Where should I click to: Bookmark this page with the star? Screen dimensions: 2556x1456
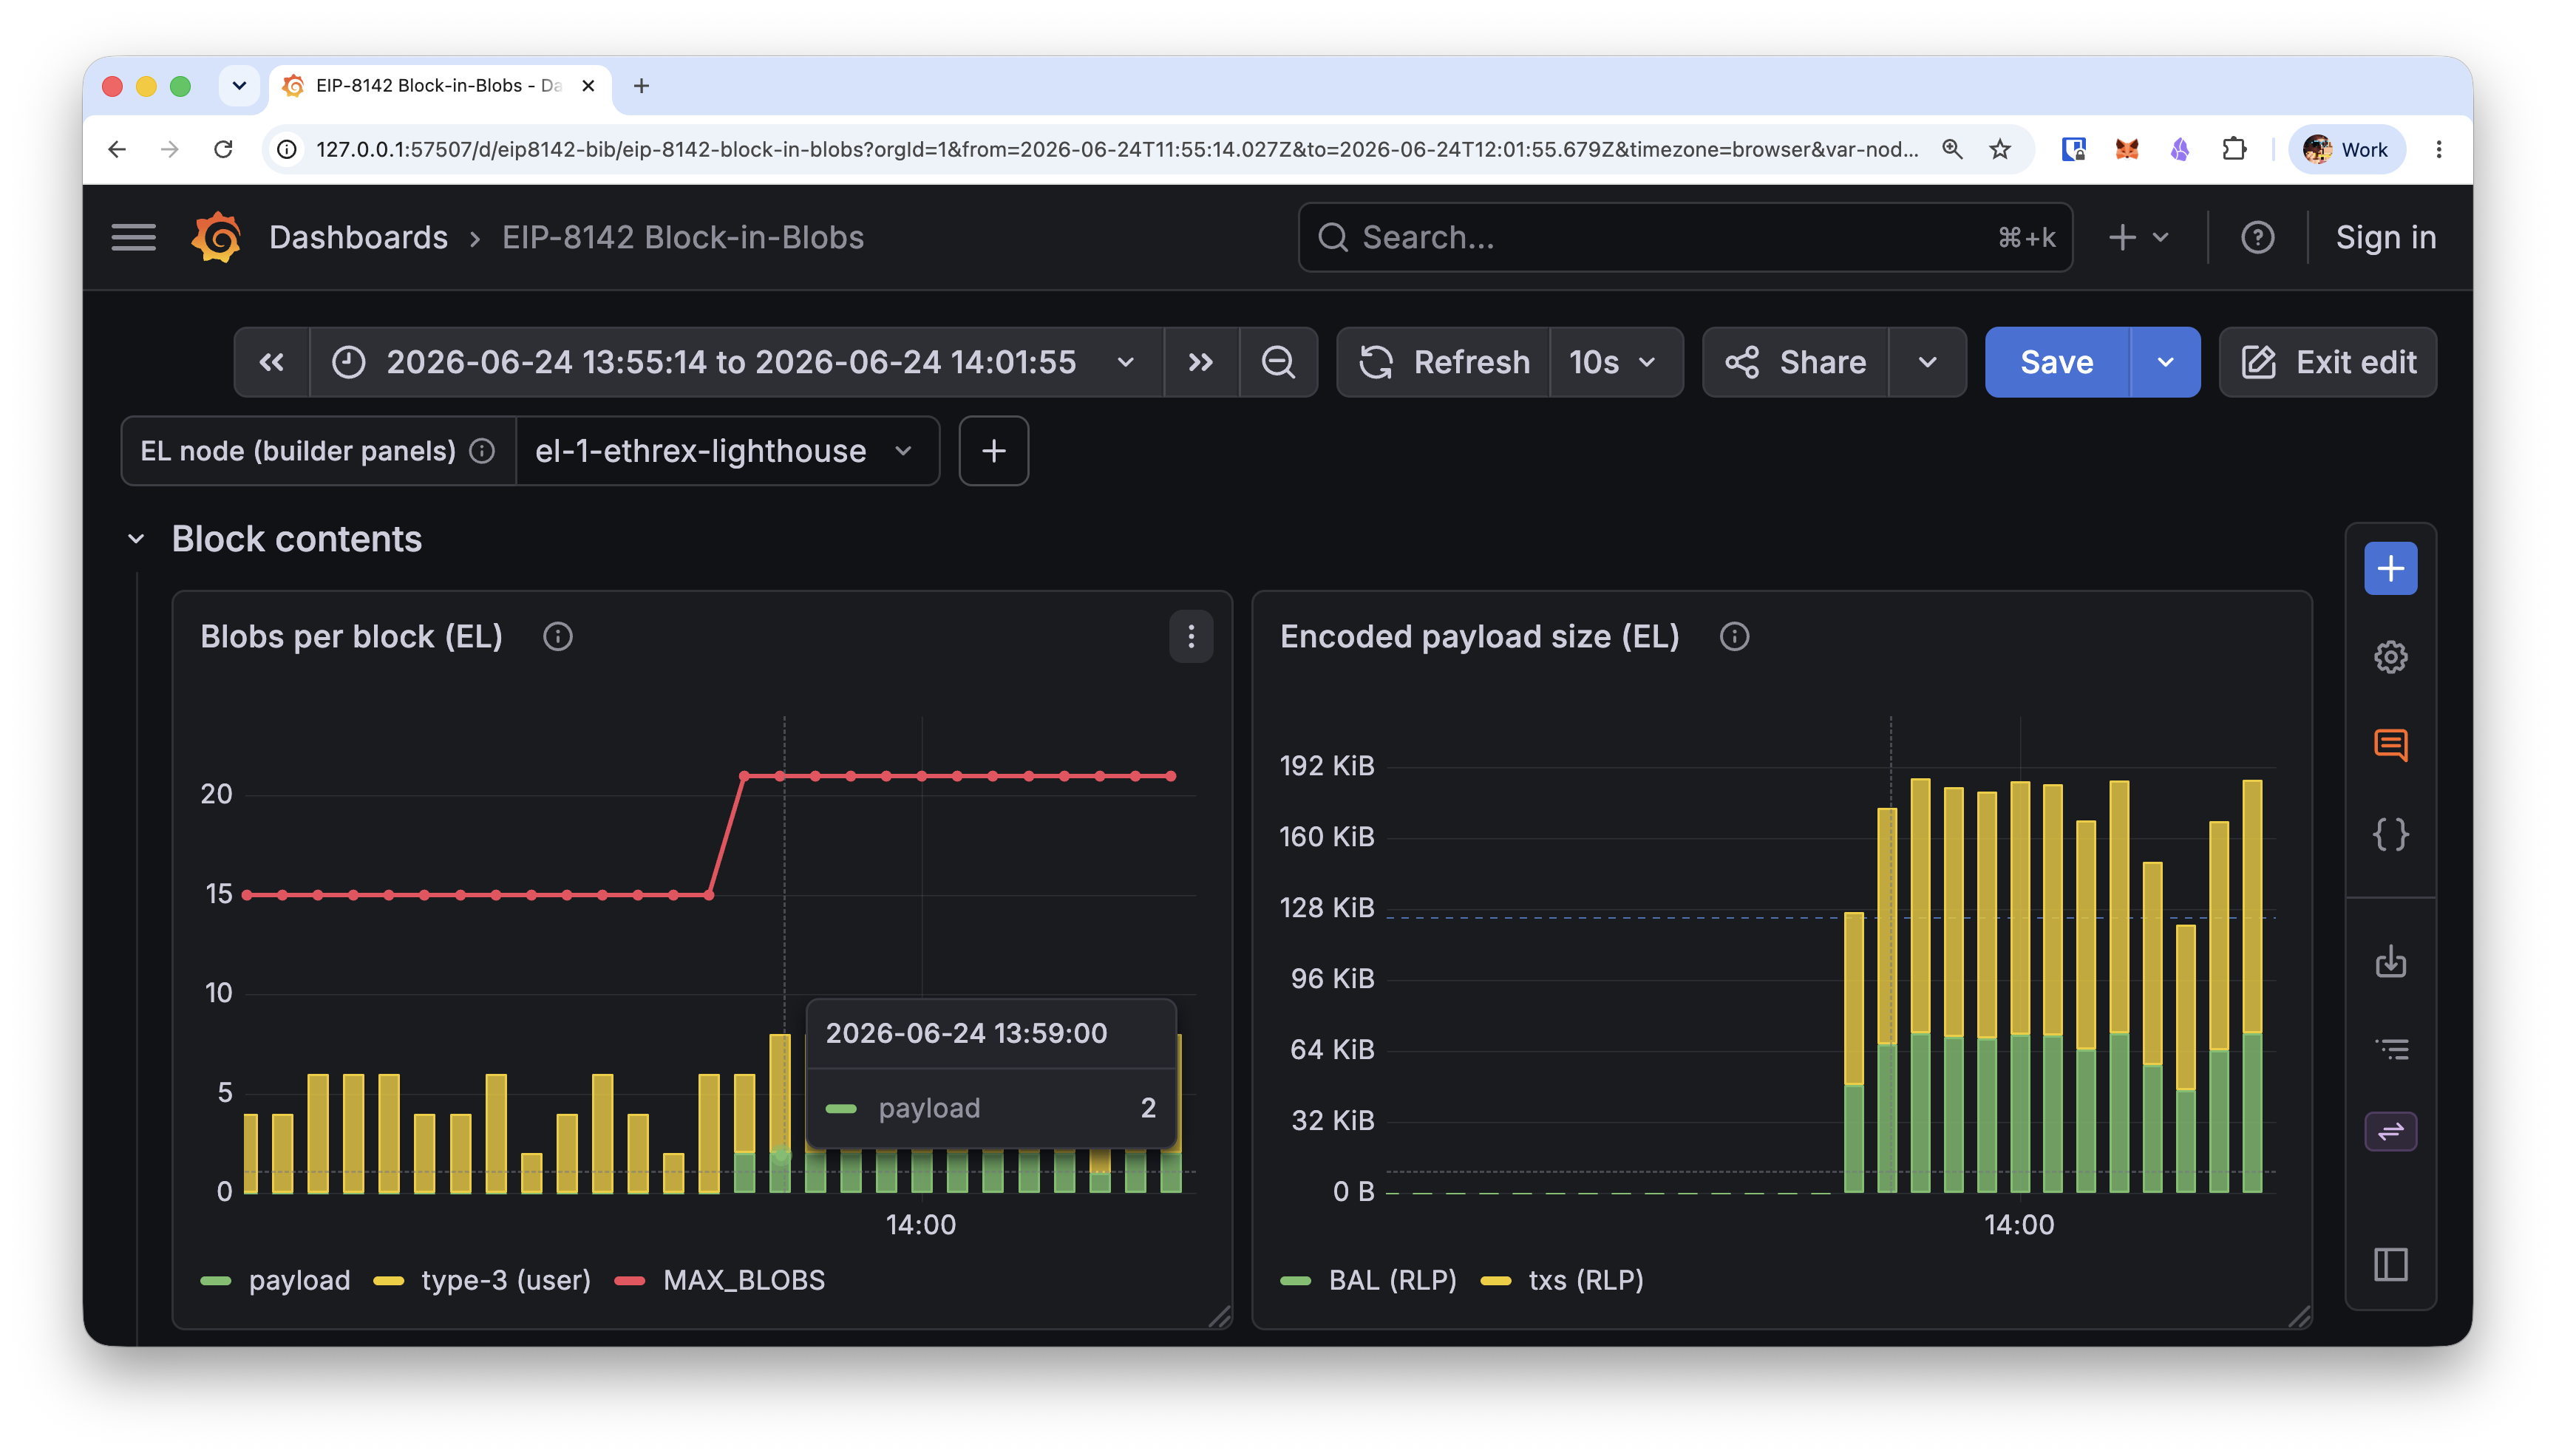1999,149
